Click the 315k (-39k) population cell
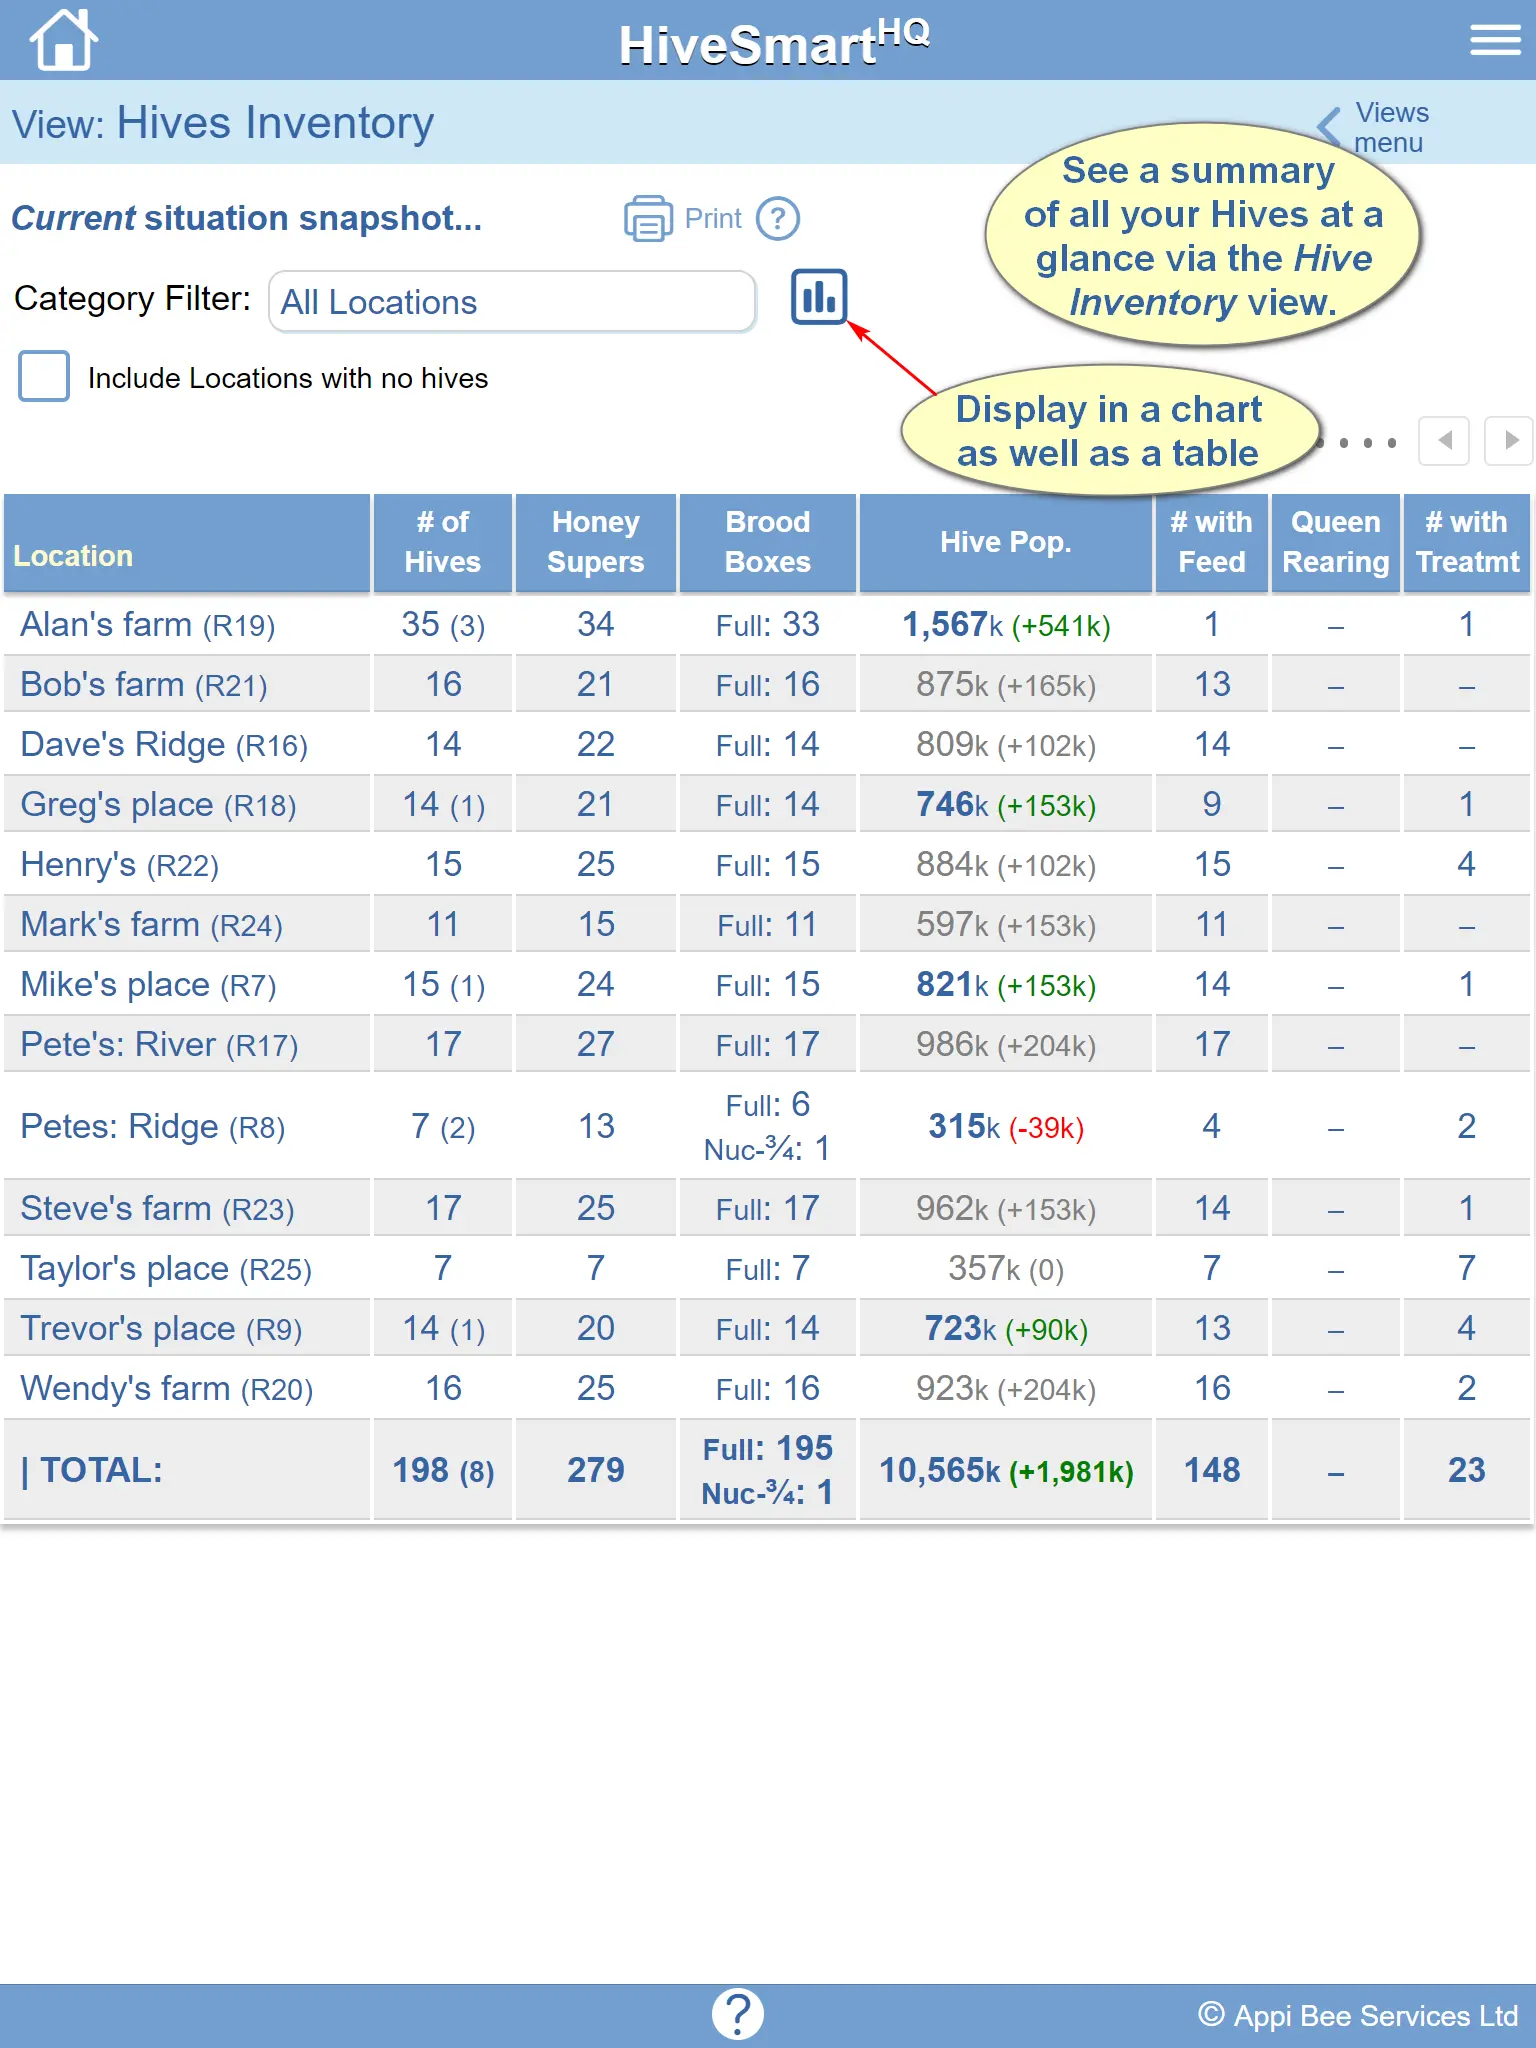Viewport: 1536px width, 2048px height. point(1006,1127)
